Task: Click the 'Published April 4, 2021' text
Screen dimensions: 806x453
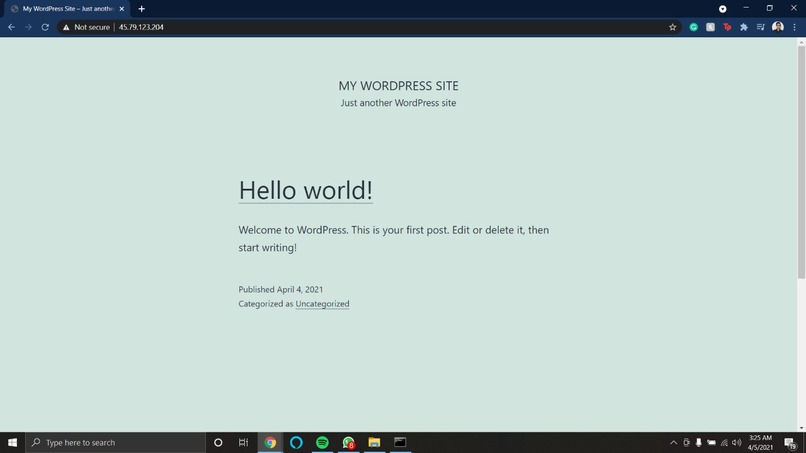Action: click(x=281, y=289)
